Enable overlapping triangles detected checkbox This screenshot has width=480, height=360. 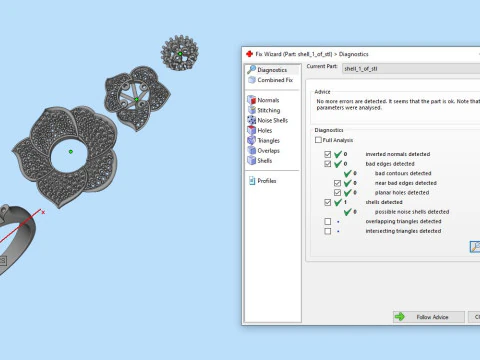(328, 221)
